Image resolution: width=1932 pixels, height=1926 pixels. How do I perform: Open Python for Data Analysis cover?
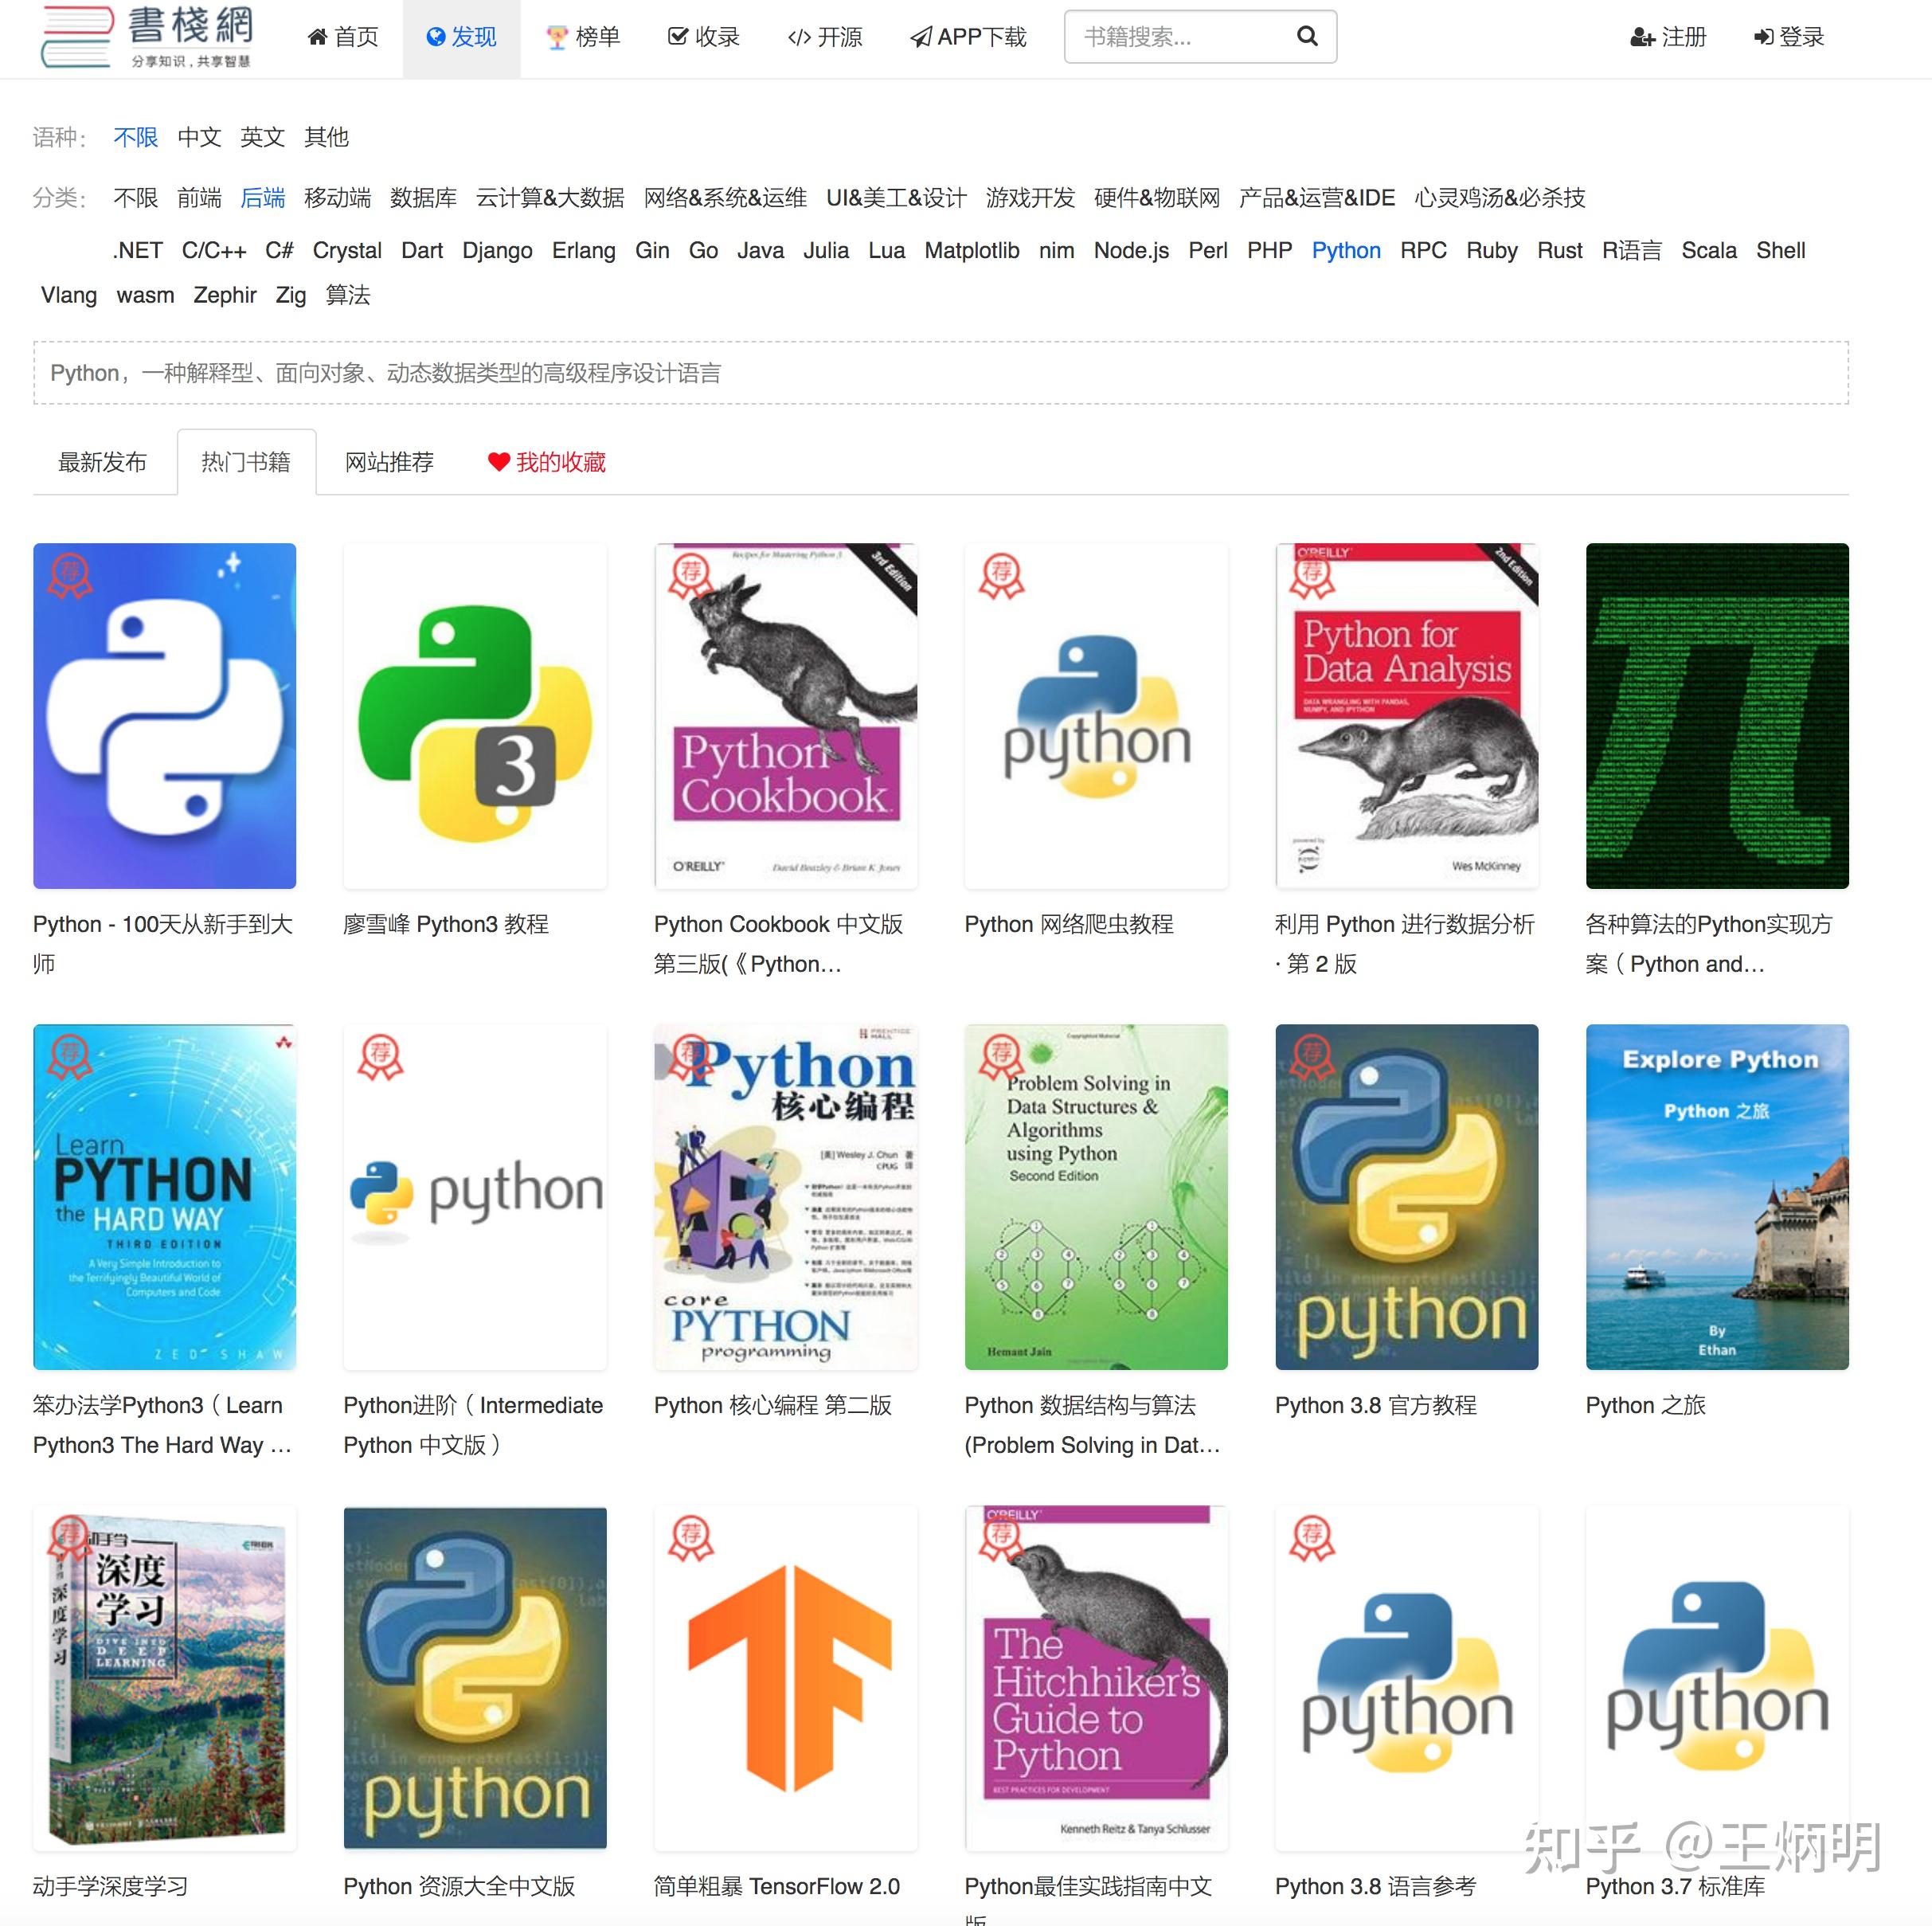click(x=1406, y=716)
